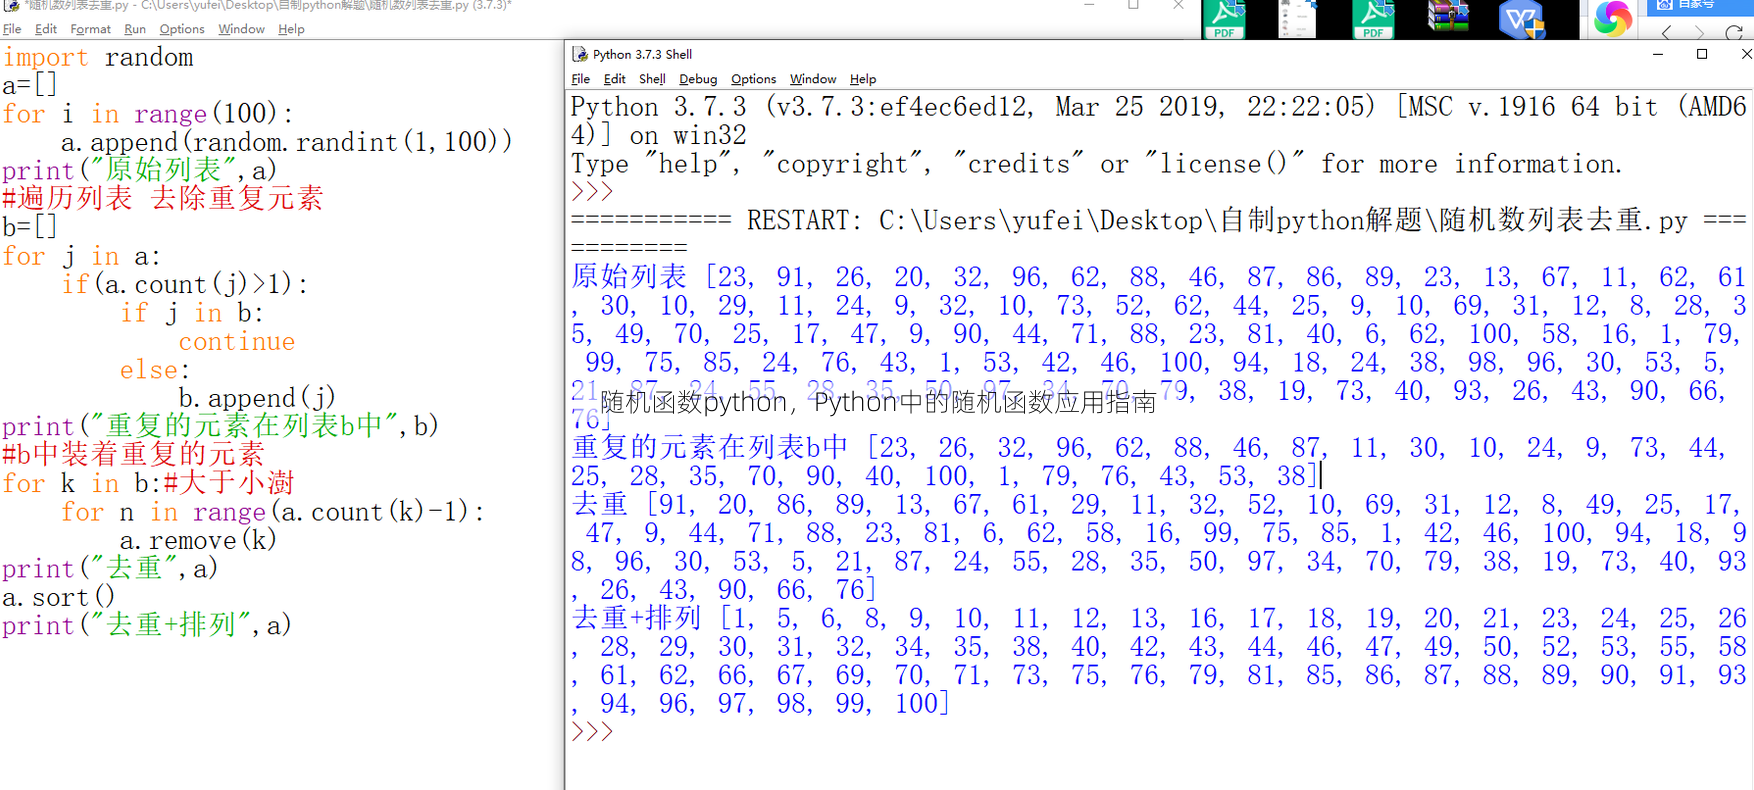Viewport: 1754px width, 790px height.
Task: Click the print("去重",a) line
Action: (110, 569)
